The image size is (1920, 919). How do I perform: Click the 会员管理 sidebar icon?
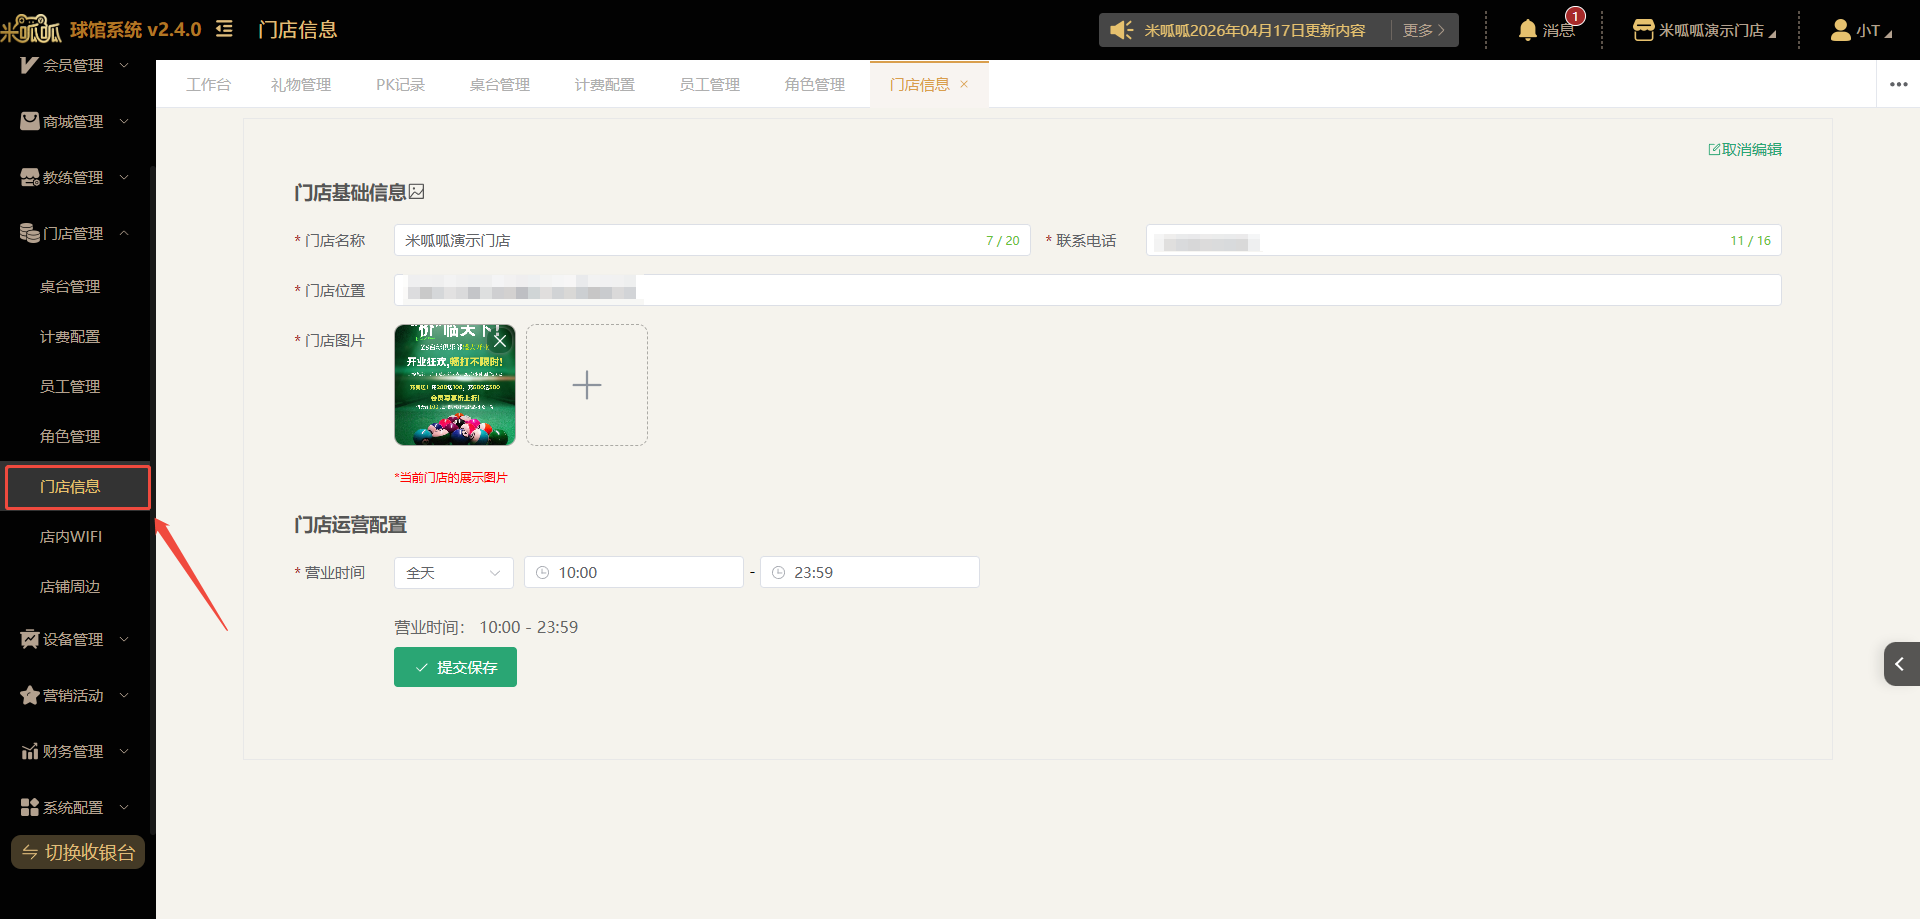click(29, 65)
